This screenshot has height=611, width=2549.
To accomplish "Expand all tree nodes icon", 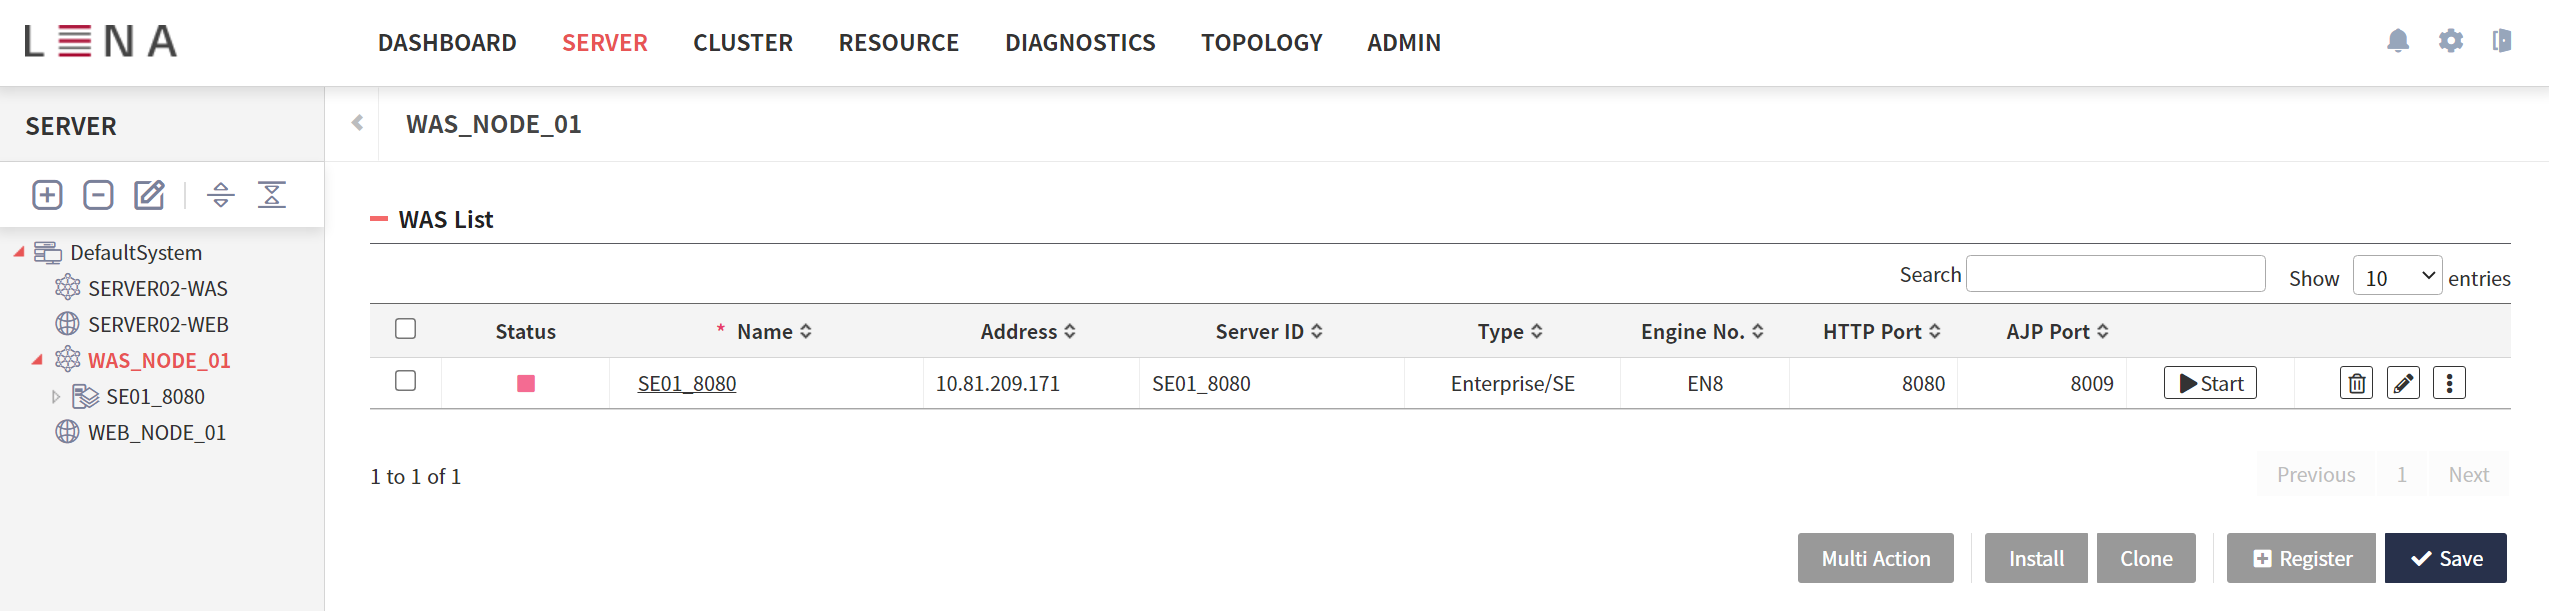I will 221,194.
